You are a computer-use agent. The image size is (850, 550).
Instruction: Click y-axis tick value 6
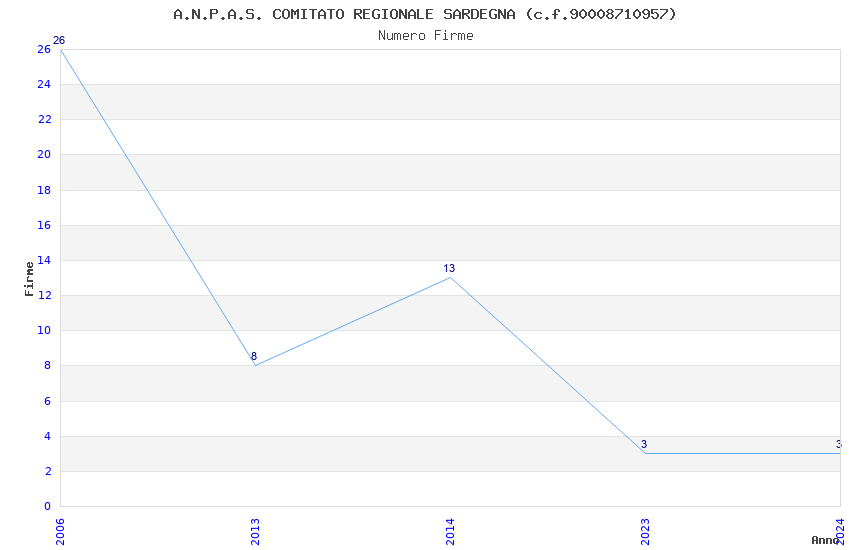[x=47, y=400]
